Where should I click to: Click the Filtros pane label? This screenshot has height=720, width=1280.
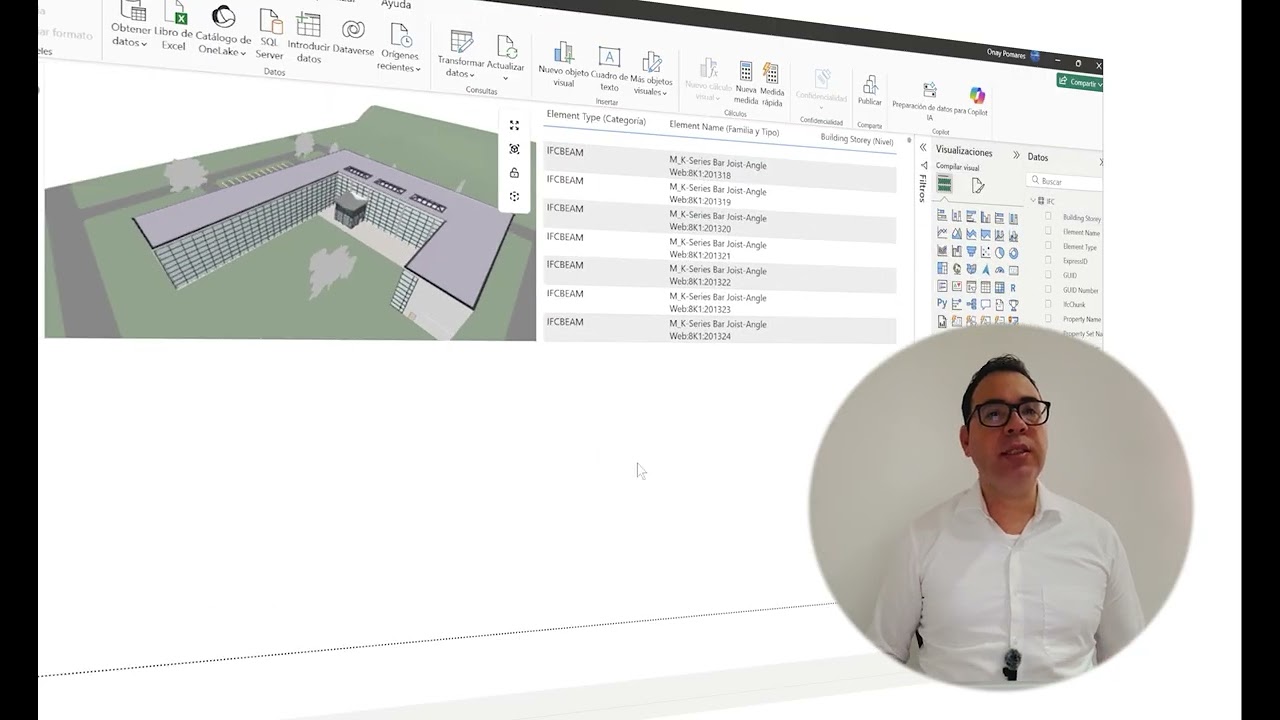coord(922,188)
